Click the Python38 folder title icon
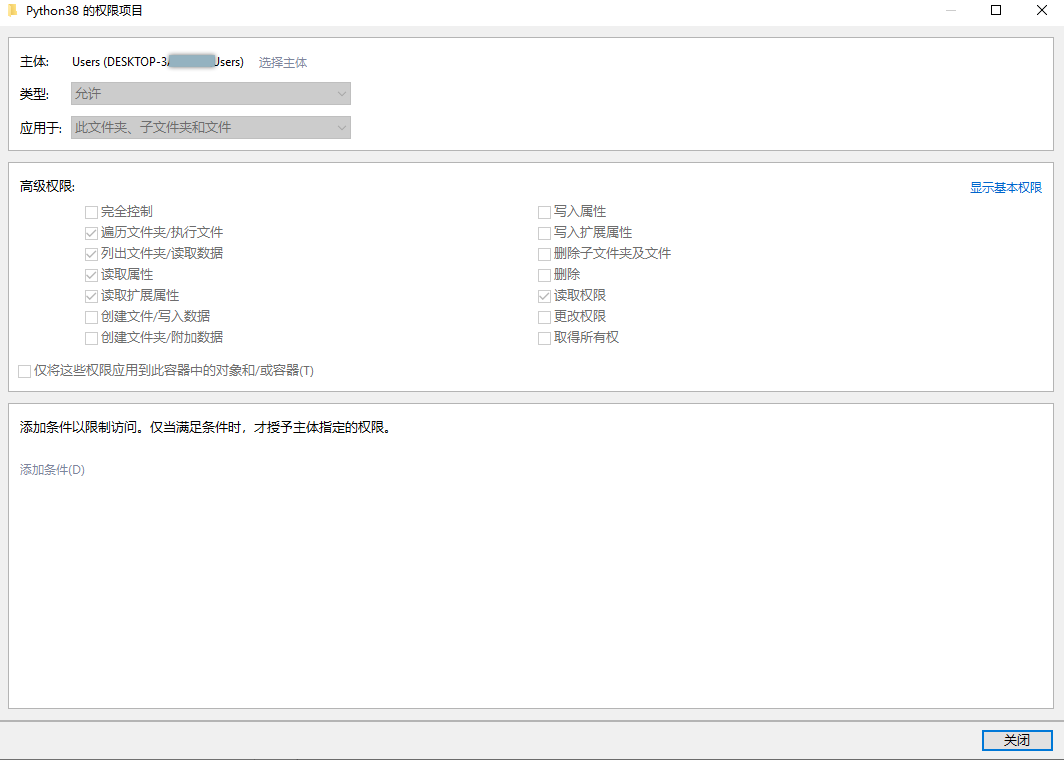 [12, 11]
